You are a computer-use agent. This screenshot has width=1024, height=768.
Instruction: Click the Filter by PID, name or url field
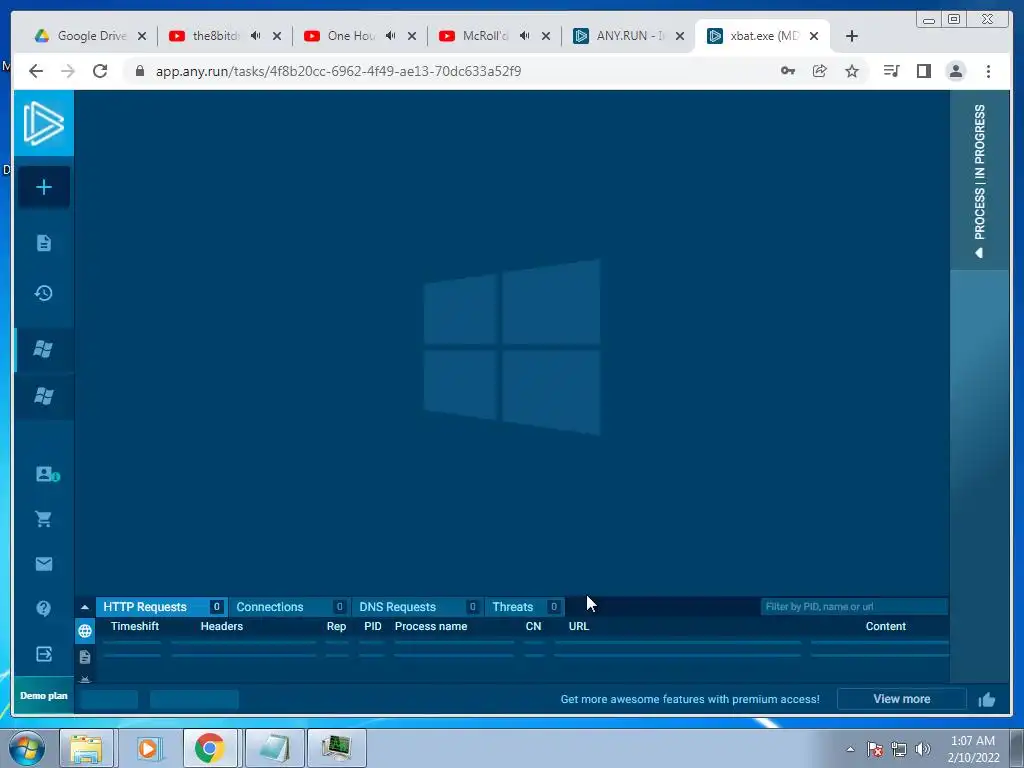(854, 607)
